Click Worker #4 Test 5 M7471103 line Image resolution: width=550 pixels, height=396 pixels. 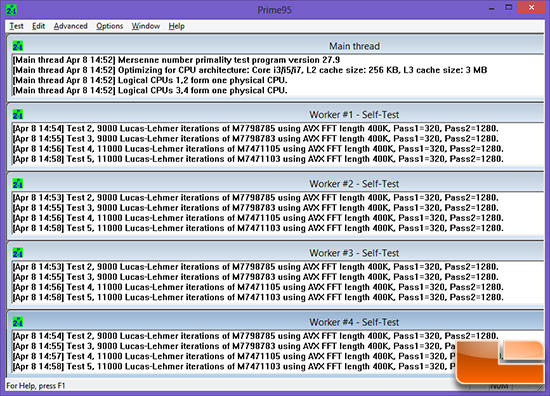(234, 366)
